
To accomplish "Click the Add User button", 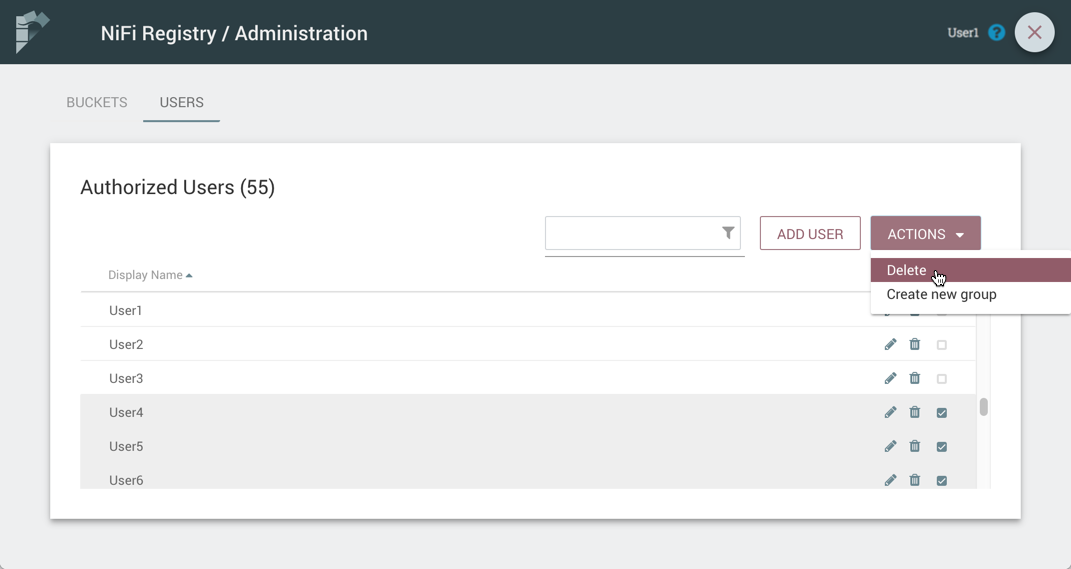I will (810, 234).
